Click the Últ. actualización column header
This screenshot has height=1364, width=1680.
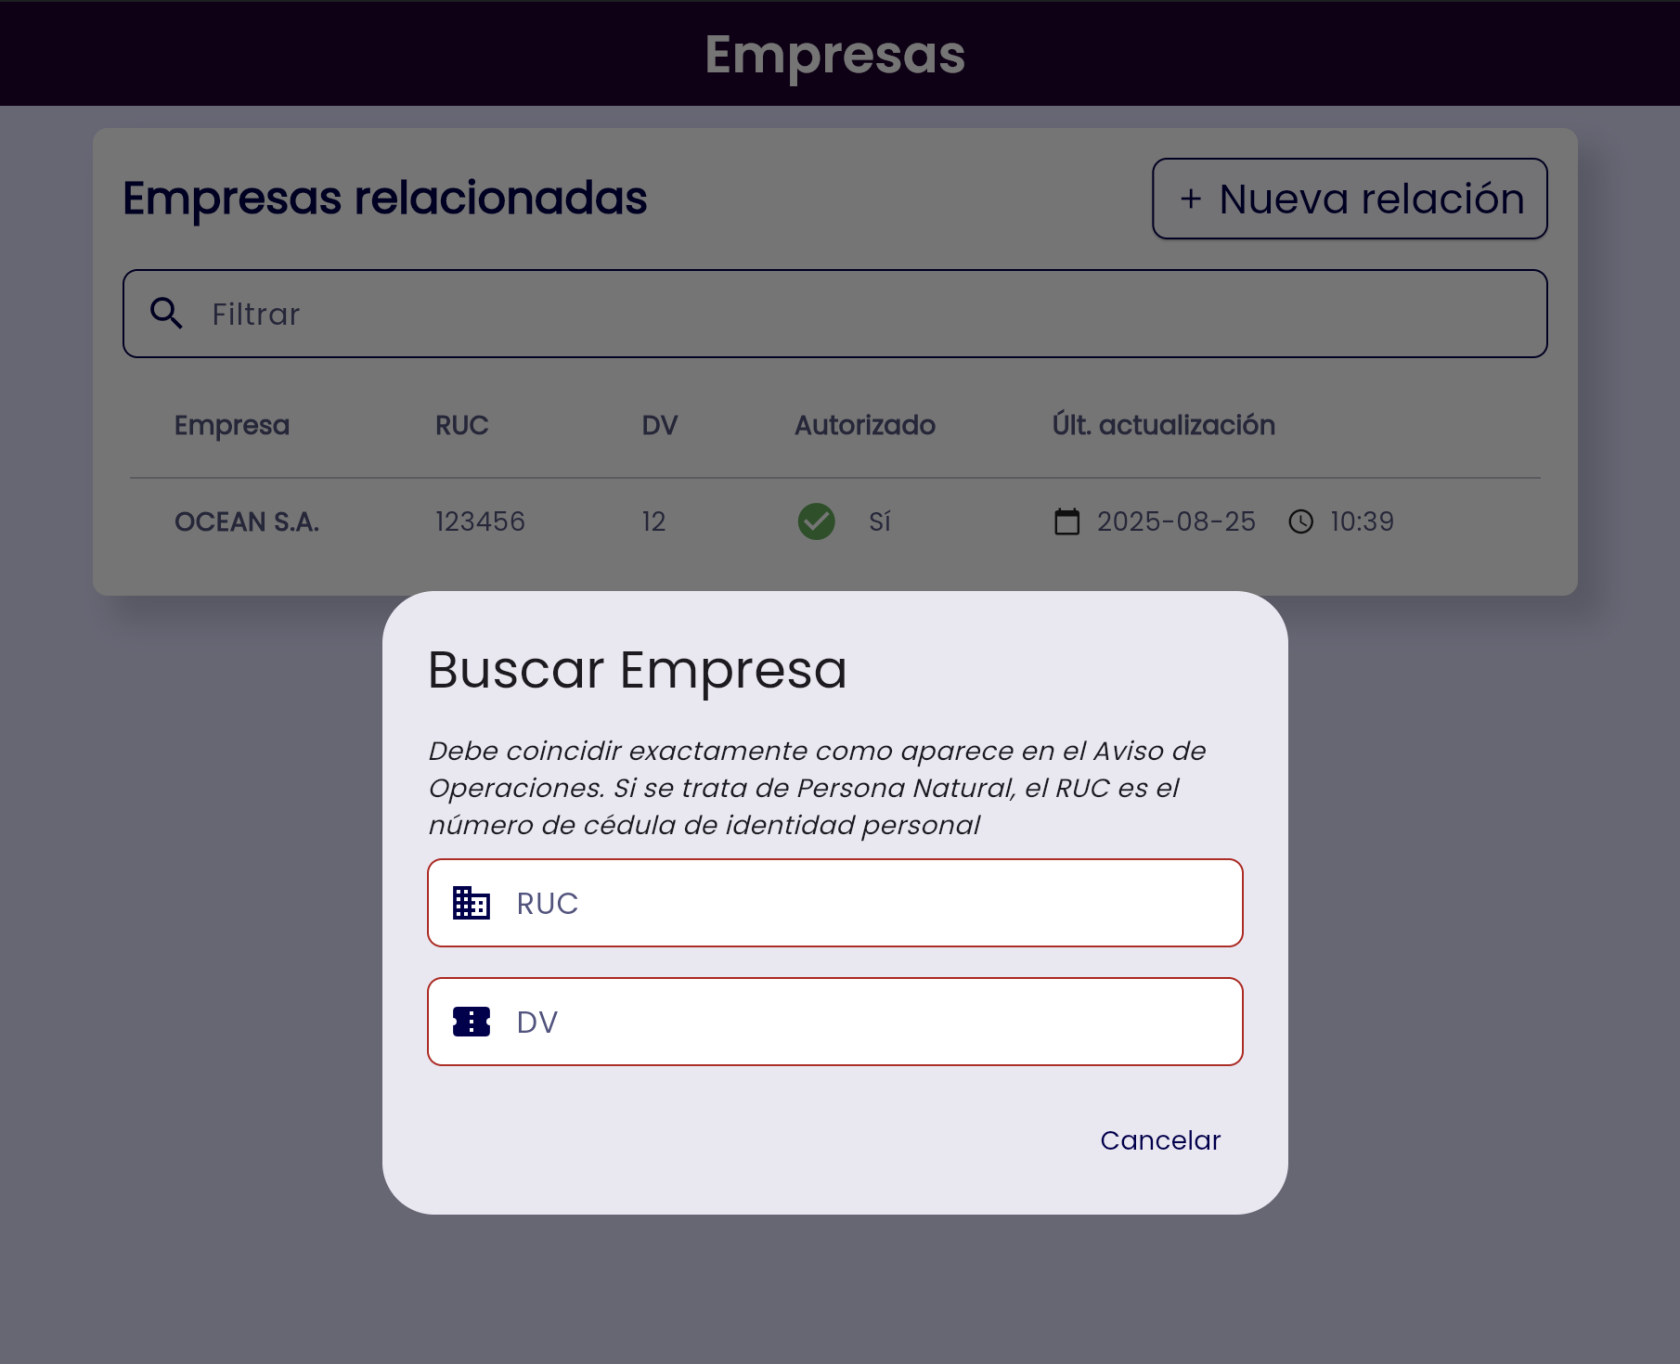point(1164,425)
